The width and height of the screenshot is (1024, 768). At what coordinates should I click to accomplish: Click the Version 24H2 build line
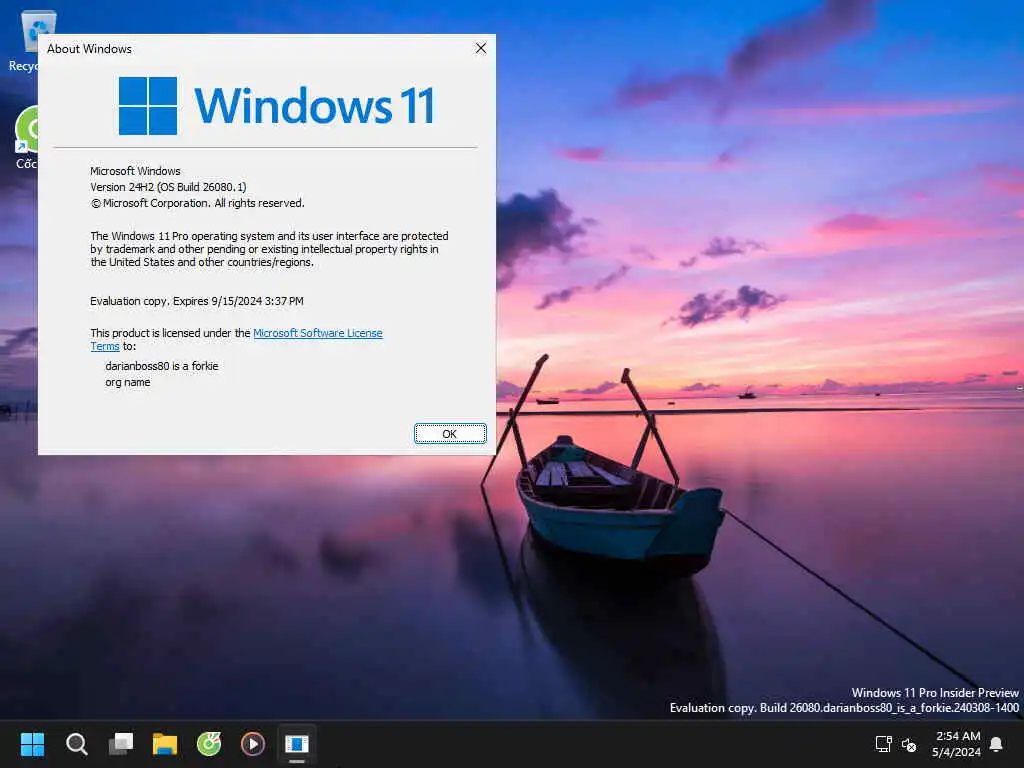coord(168,187)
